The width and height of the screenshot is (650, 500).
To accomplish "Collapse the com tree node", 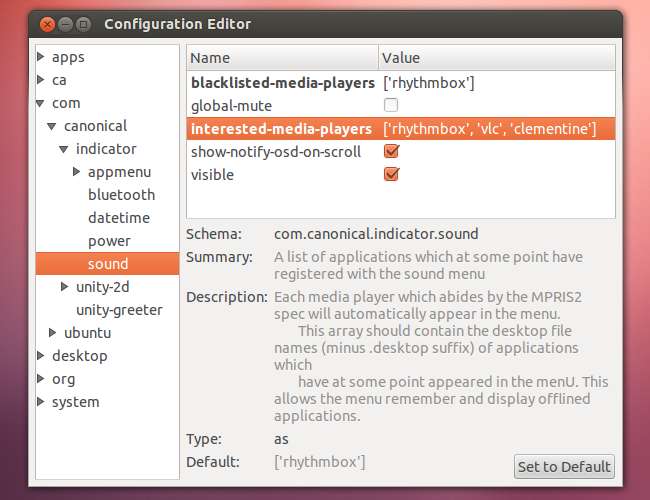I will (41, 103).
